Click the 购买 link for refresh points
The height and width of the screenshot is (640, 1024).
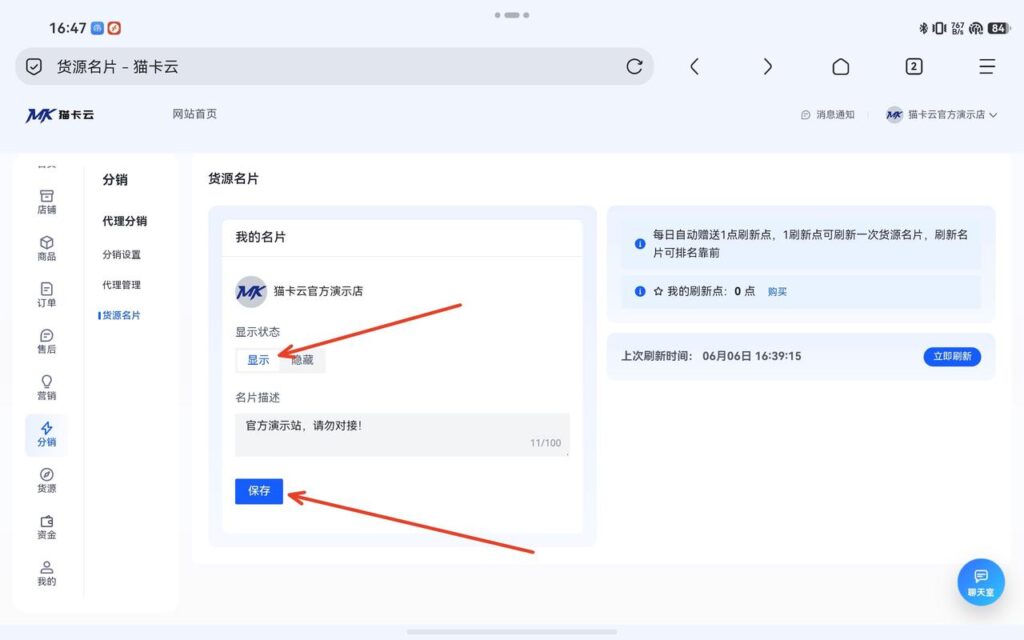pos(777,292)
